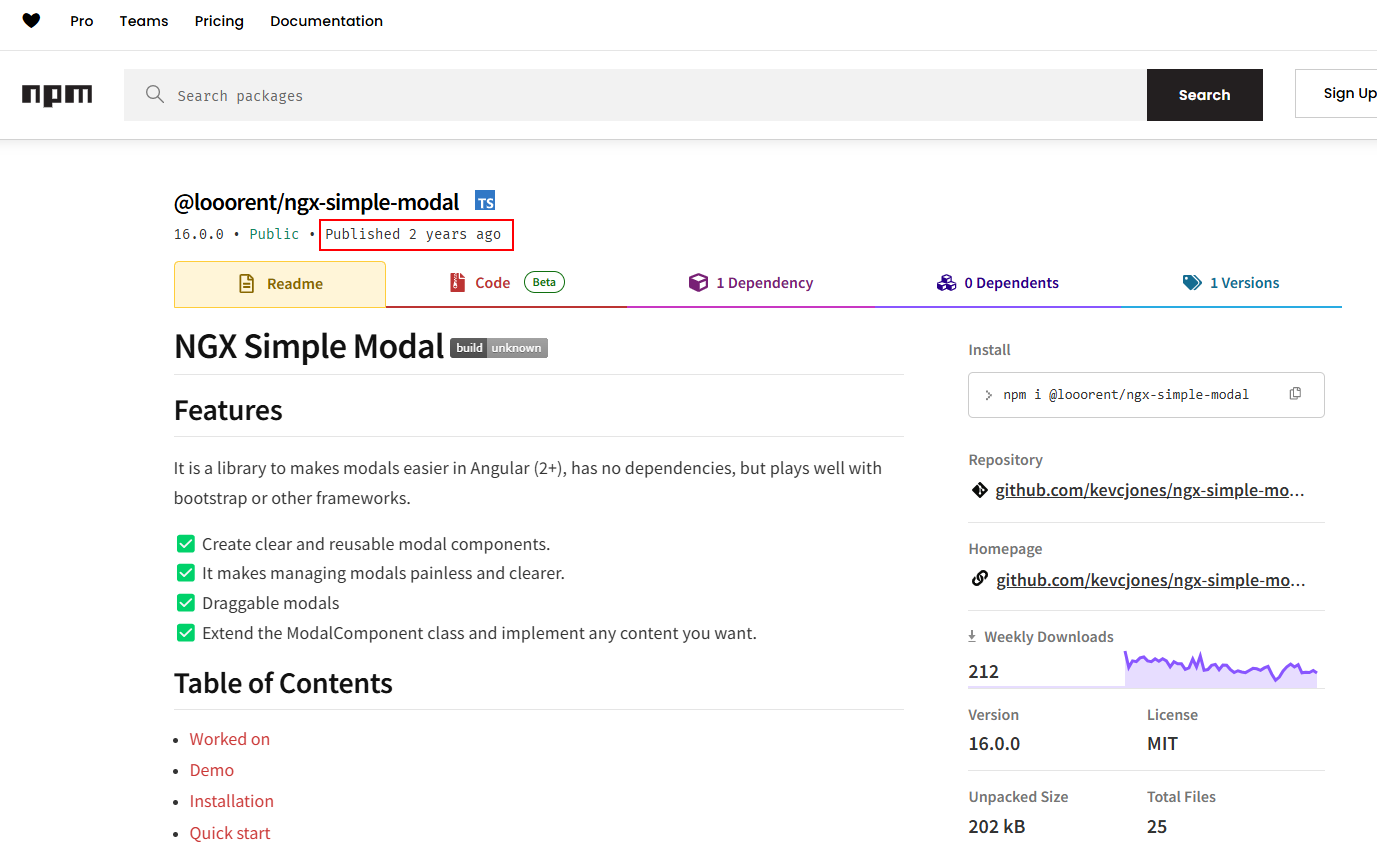The width and height of the screenshot is (1377, 849).
Task: Open the Worked on contents link
Action: pos(230,739)
